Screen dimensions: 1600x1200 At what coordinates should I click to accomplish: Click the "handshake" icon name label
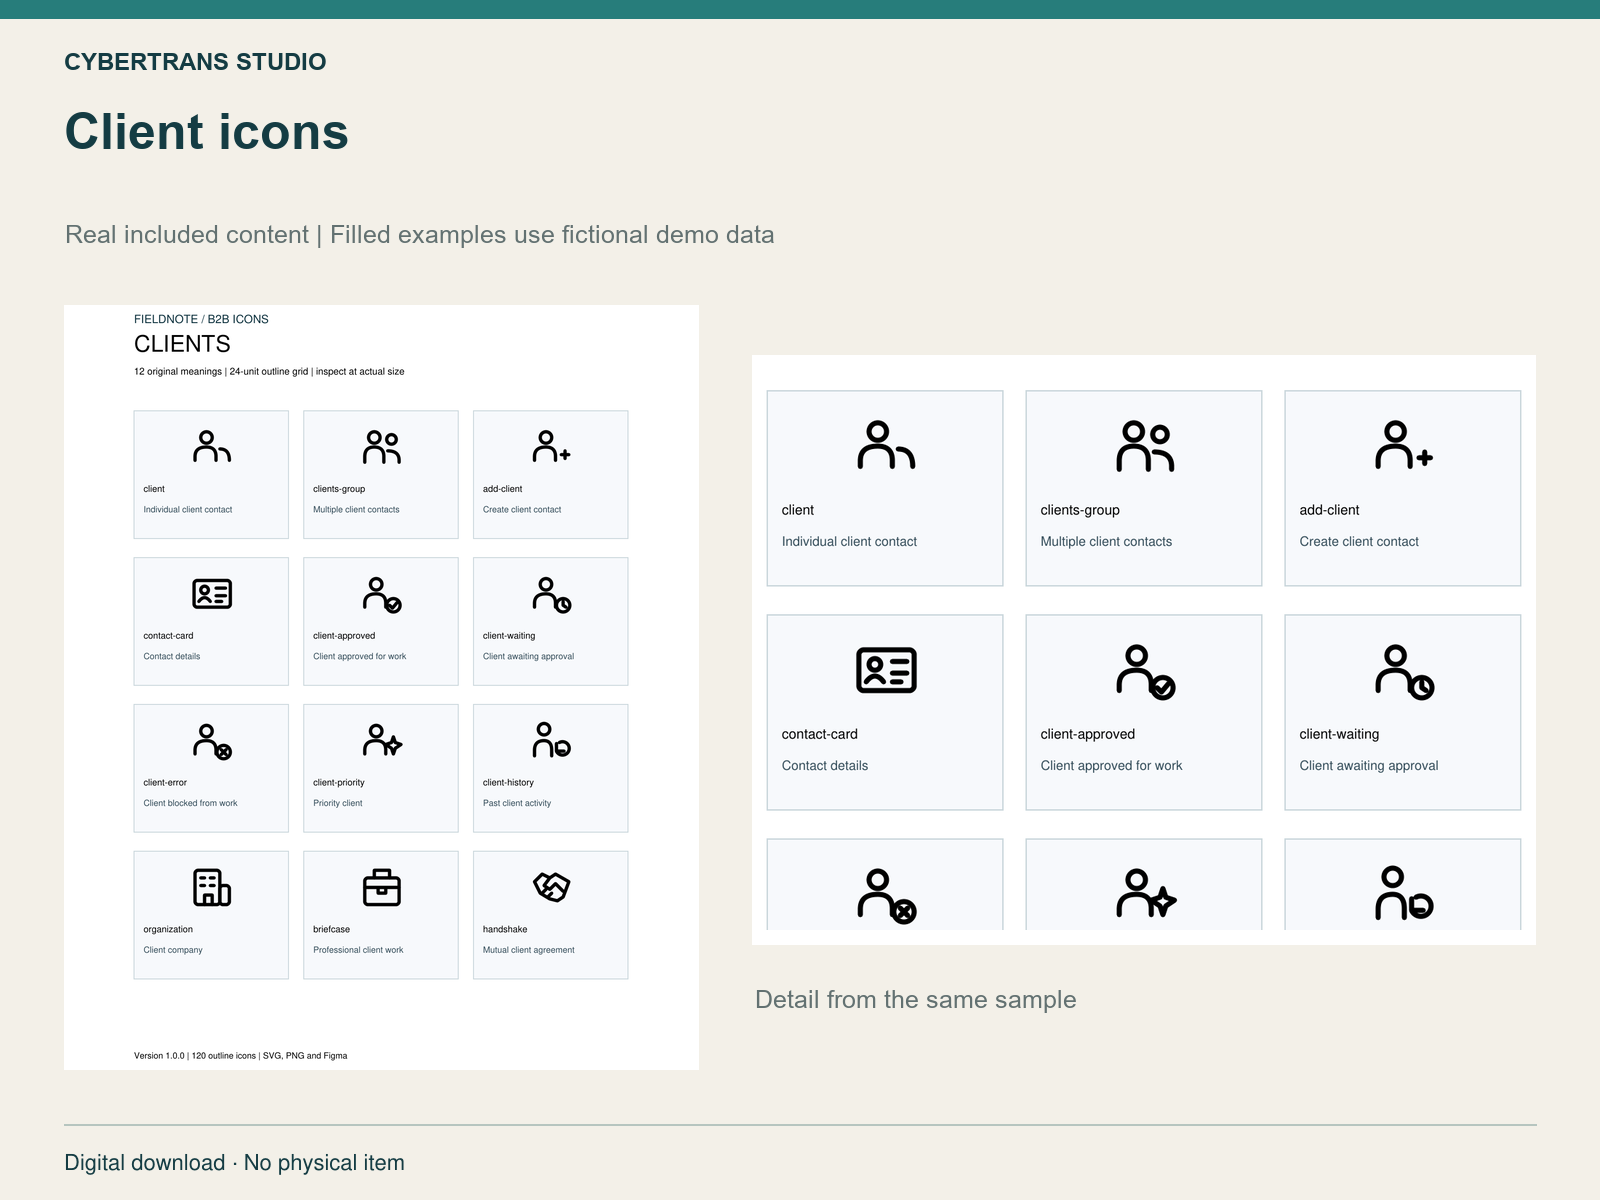(x=505, y=929)
